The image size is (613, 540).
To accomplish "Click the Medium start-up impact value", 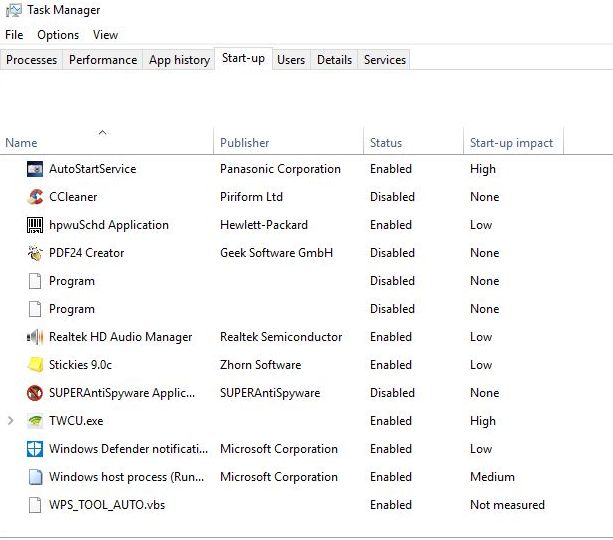I will tap(492, 477).
